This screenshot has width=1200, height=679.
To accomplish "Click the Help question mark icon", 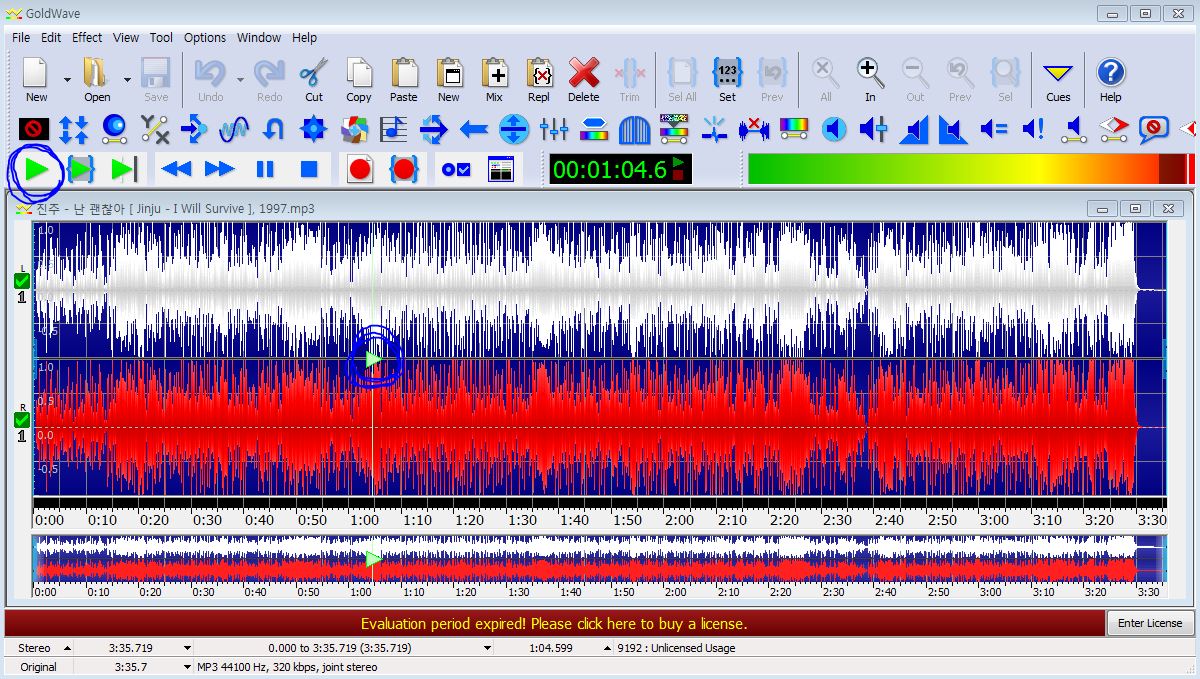I will pos(1110,80).
